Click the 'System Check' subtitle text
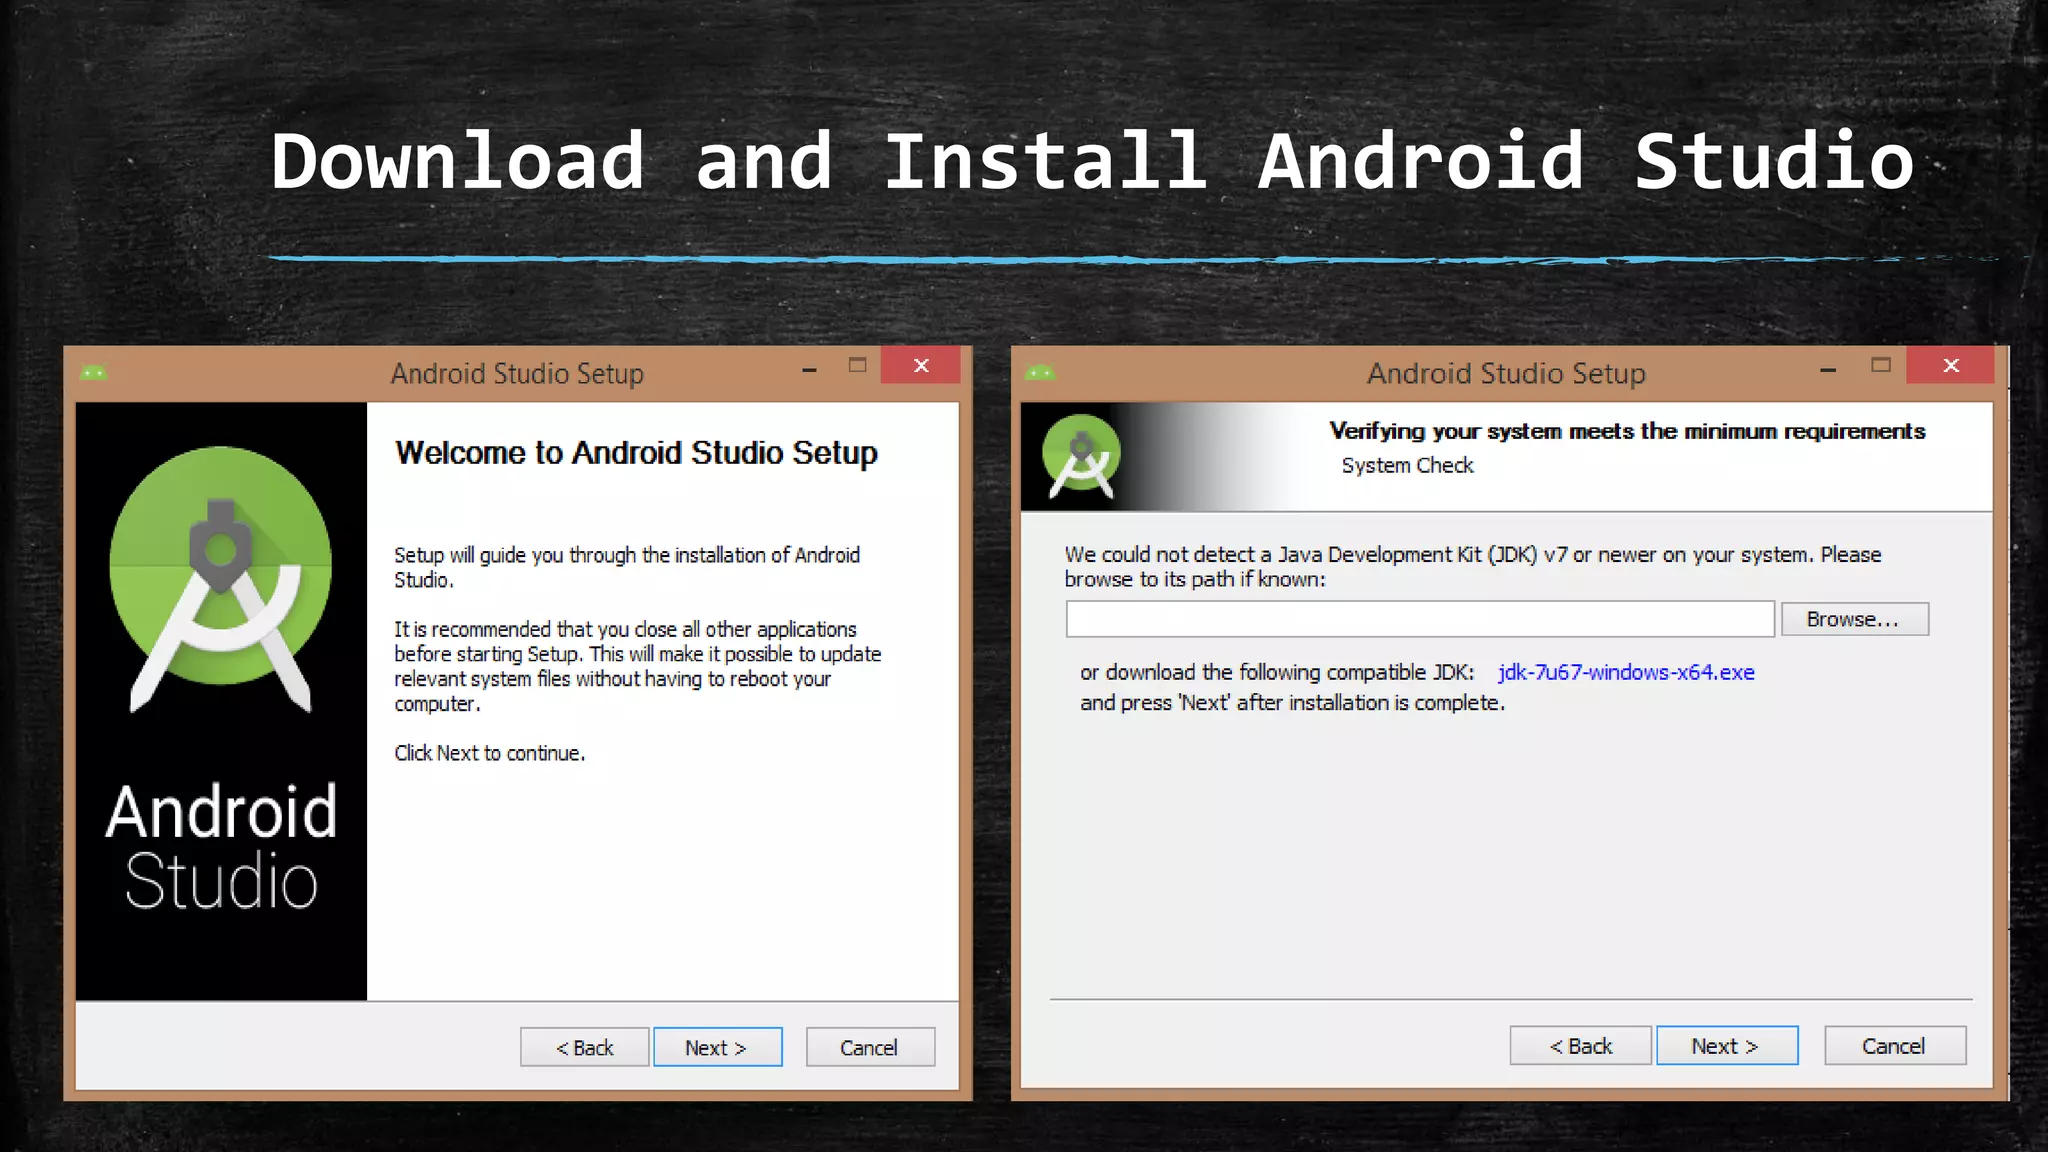This screenshot has height=1152, width=2048. coord(1407,465)
